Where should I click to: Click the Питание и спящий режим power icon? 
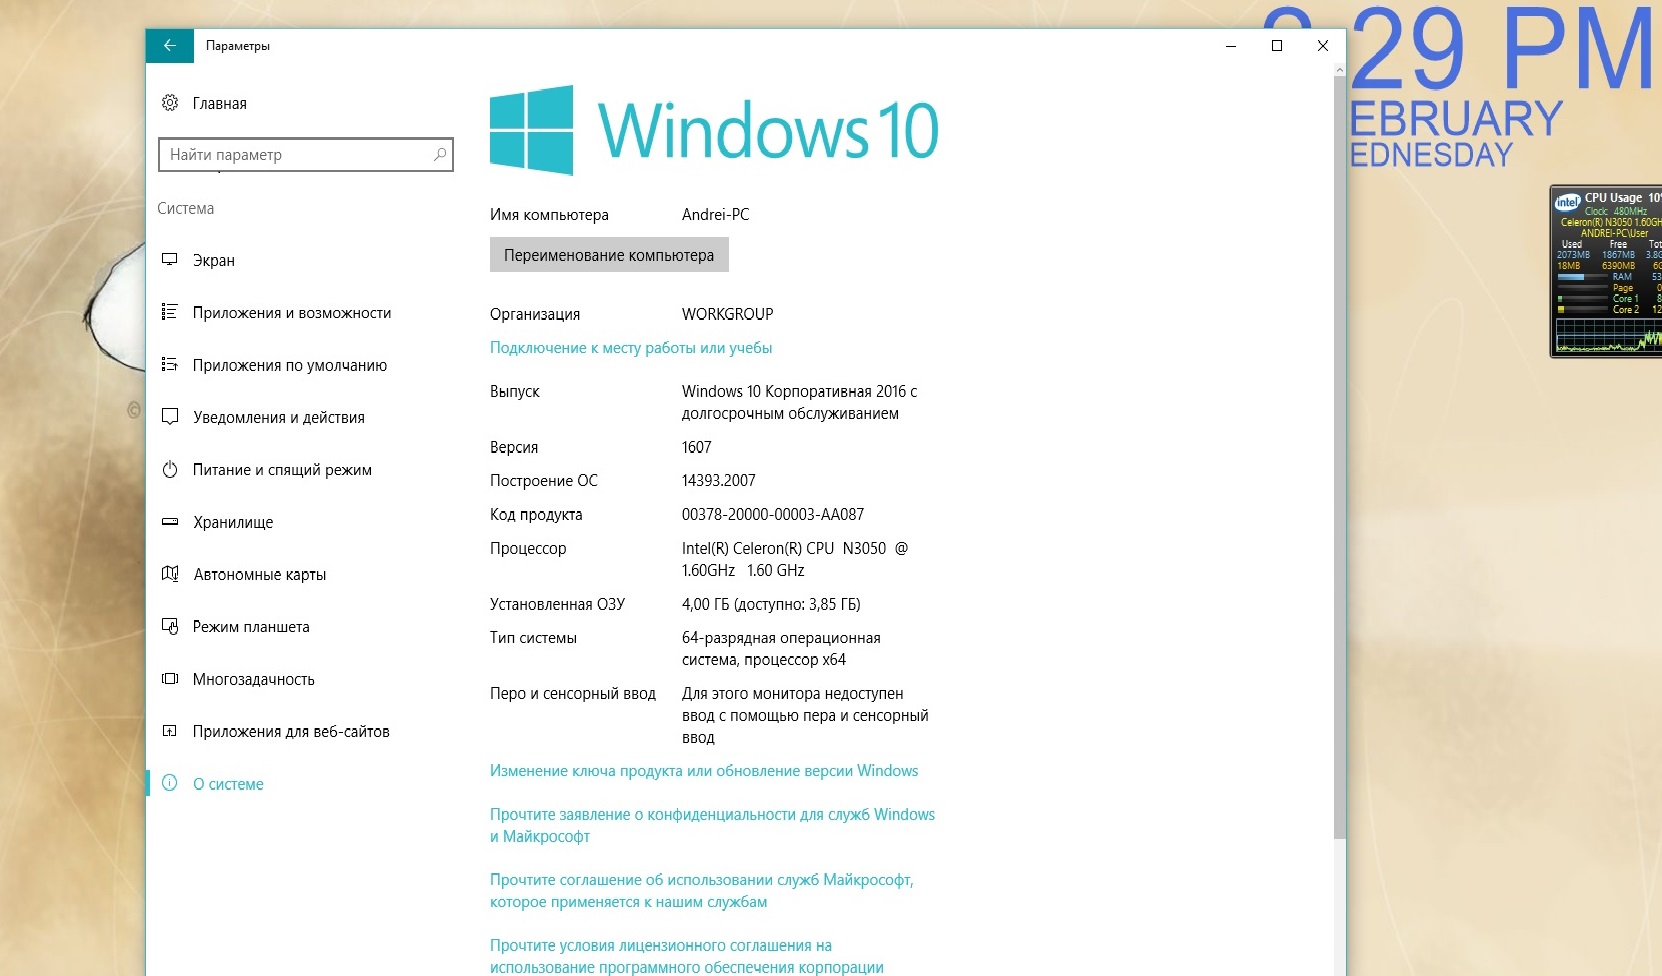(170, 469)
